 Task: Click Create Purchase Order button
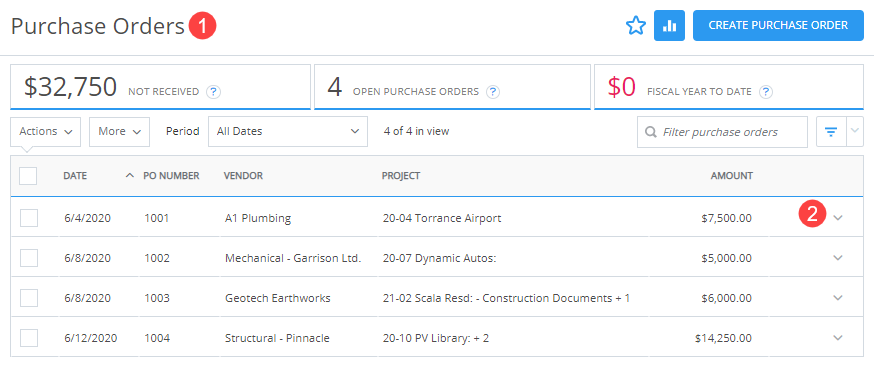[x=778, y=26]
